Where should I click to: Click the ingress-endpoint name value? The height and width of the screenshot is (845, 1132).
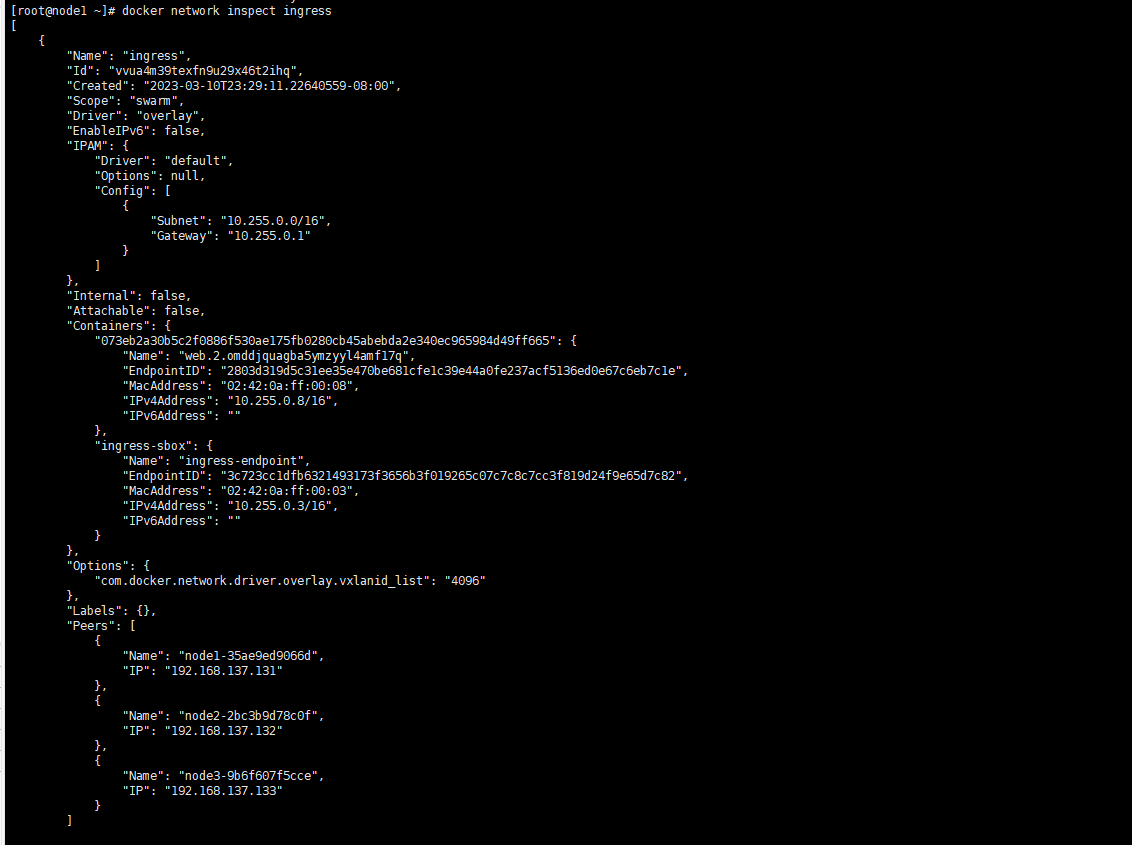tap(244, 461)
